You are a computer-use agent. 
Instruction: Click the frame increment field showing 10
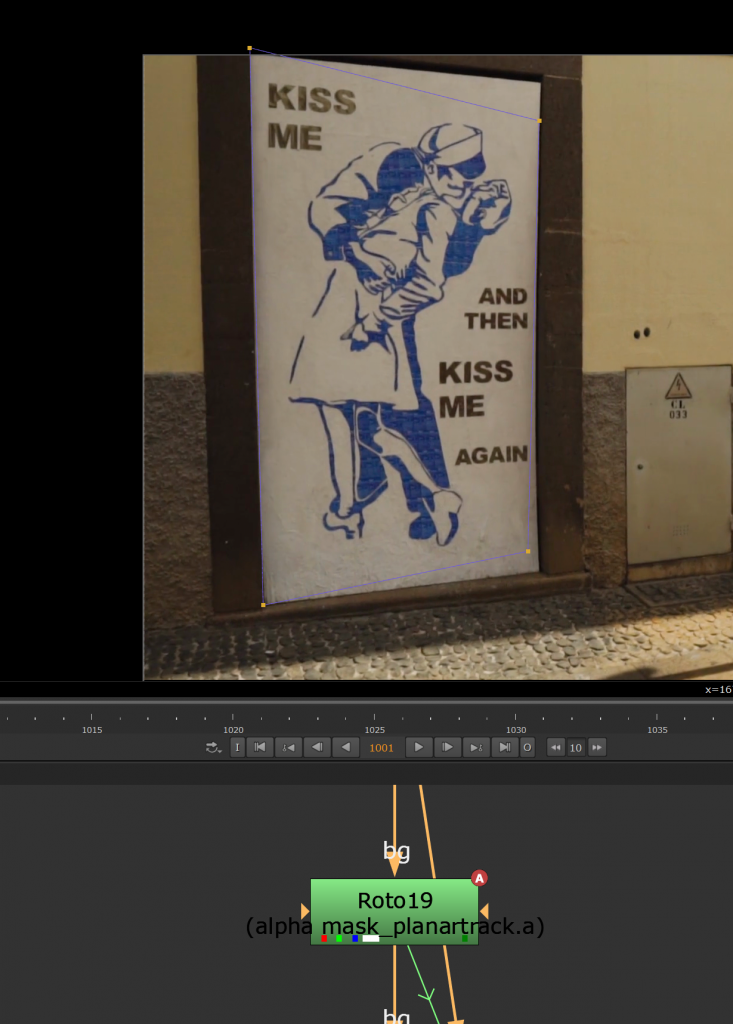click(x=576, y=747)
